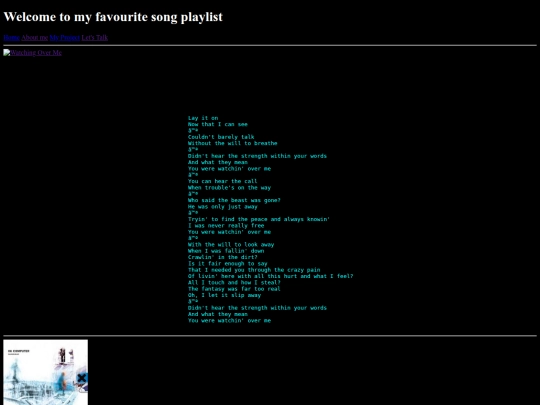This screenshot has width=540, height=405.
Task: Click the lyric 'Now that I can see'
Action: (218, 124)
